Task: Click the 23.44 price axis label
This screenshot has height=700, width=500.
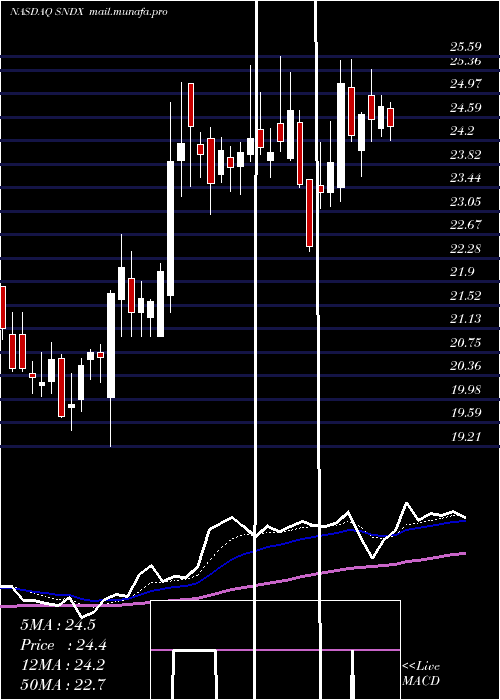Action: (x=465, y=178)
